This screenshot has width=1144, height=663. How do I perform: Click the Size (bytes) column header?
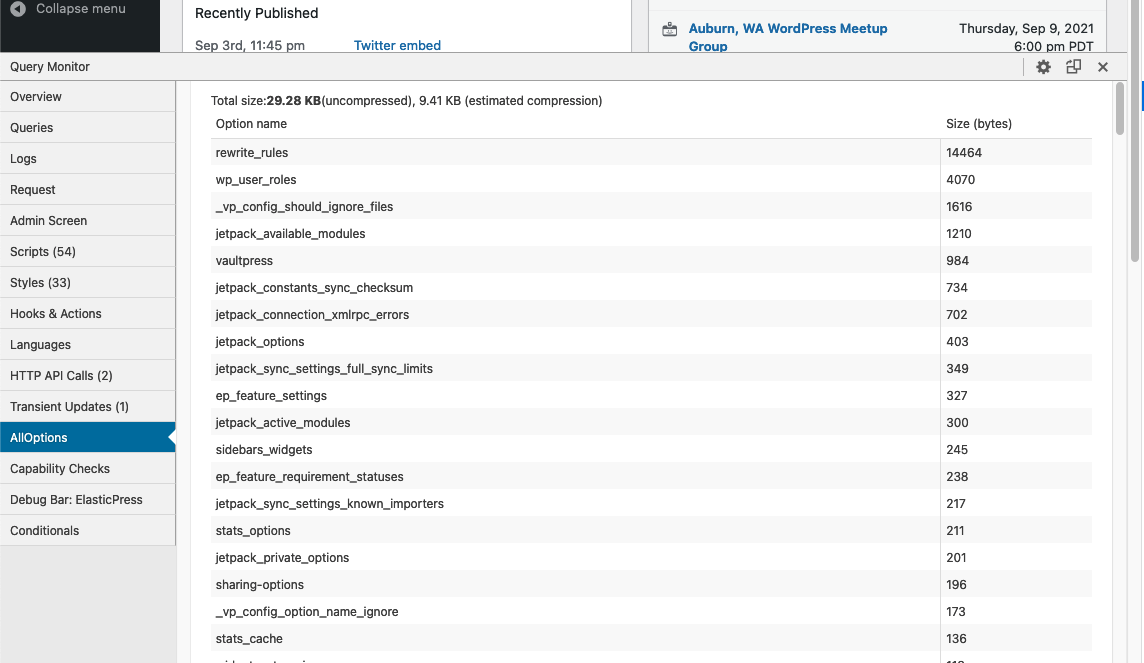pyautogui.click(x=978, y=124)
